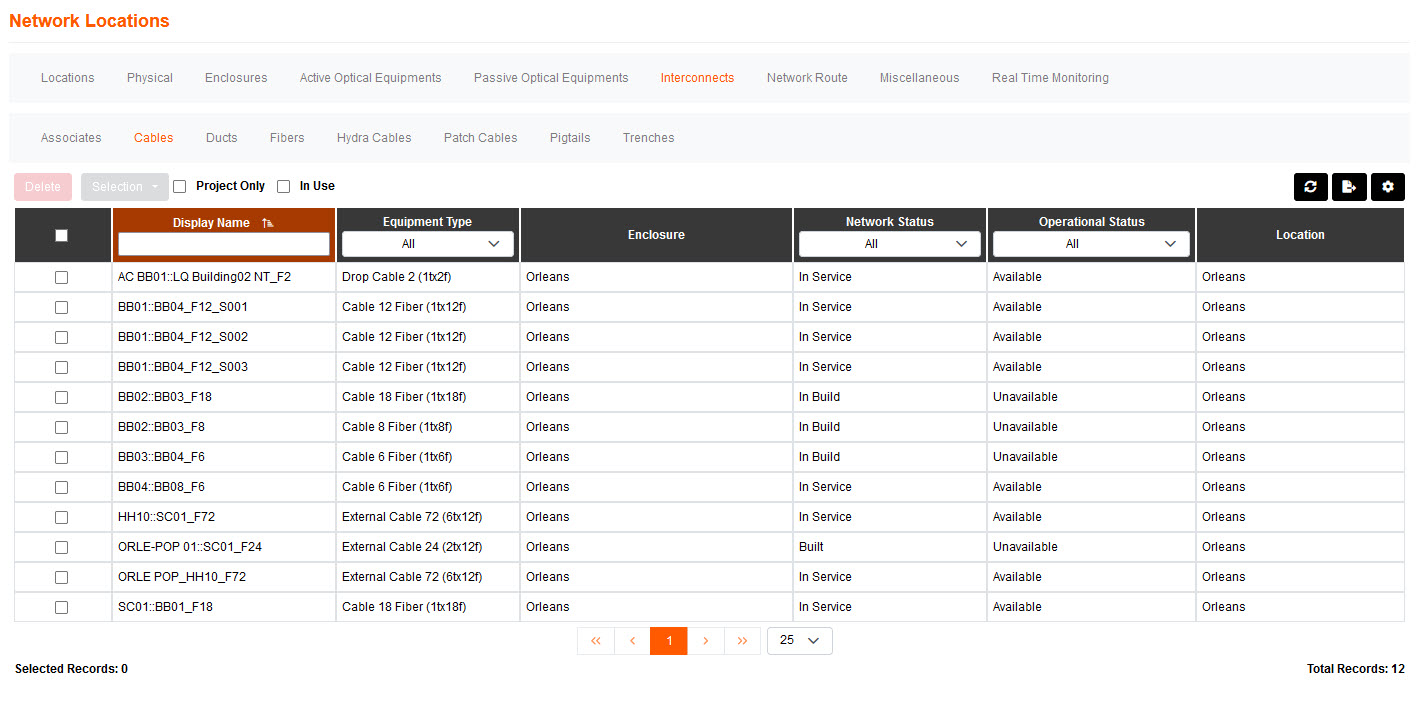This screenshot has height=701, width=1420.
Task: Select the Patch Cables sub-tab
Action: [481, 138]
